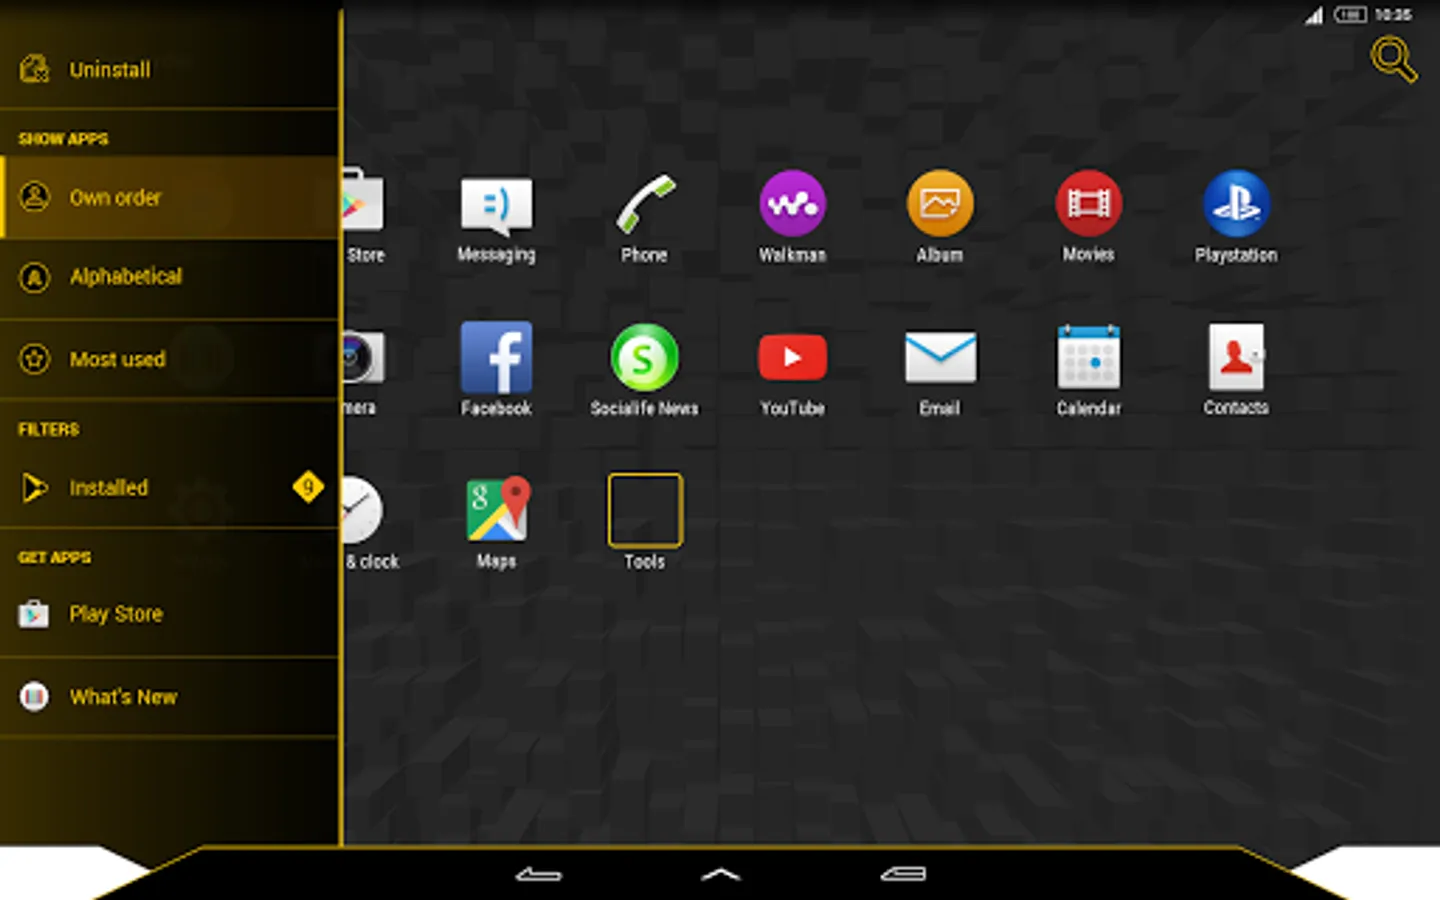Tap the search magnifier icon

[x=1392, y=59]
